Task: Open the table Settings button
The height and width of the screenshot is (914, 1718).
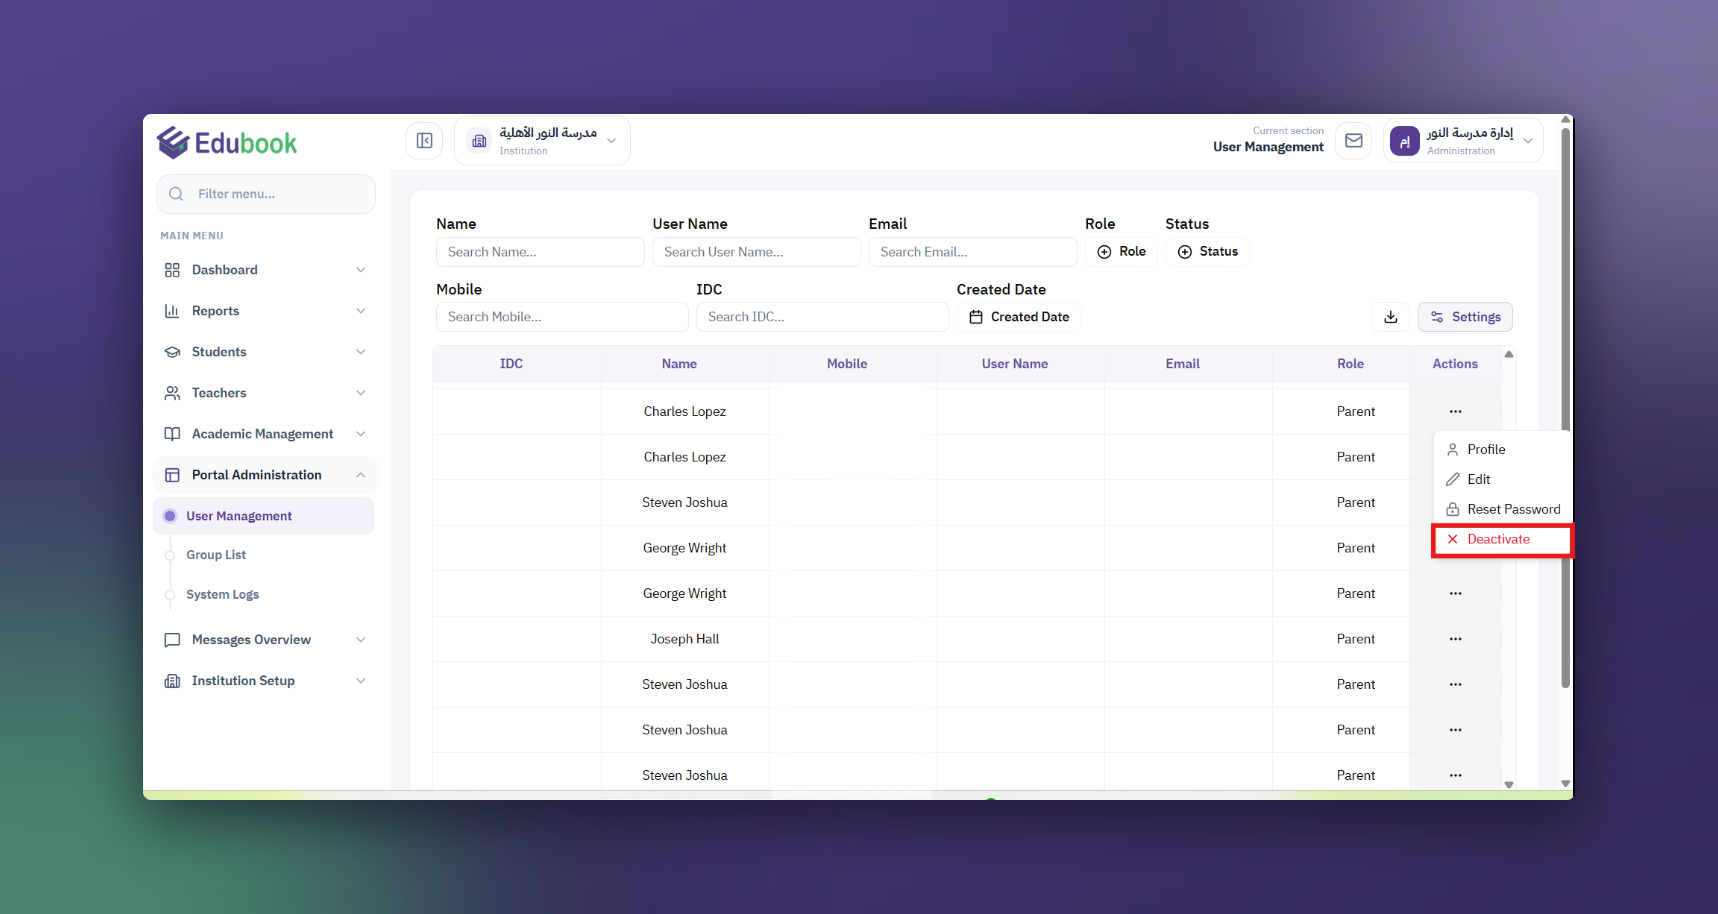Action: 1465,317
